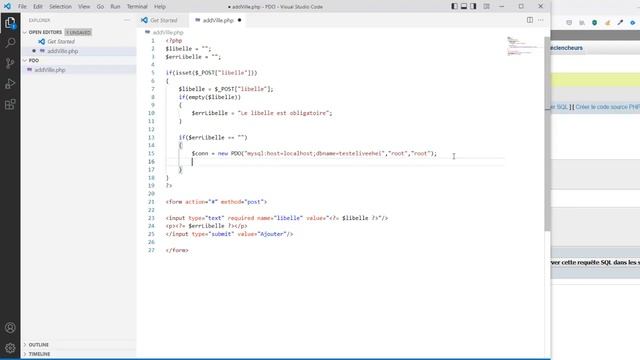Click the editor vertical scrollbar

click(547, 134)
